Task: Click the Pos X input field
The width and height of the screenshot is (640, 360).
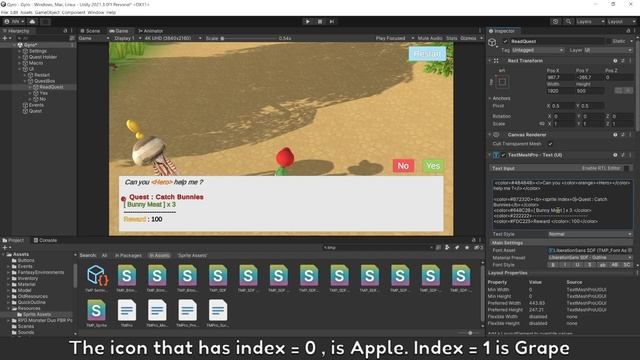Action: pyautogui.click(x=561, y=77)
